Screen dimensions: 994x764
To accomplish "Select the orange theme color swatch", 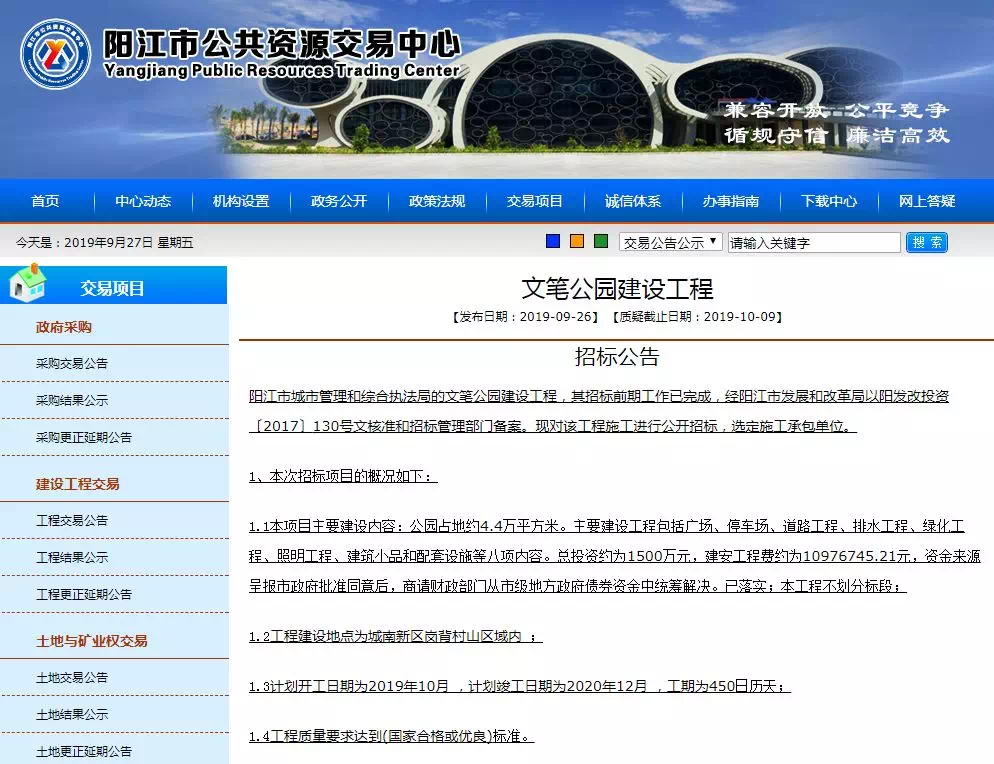I will pyautogui.click(x=577, y=241).
